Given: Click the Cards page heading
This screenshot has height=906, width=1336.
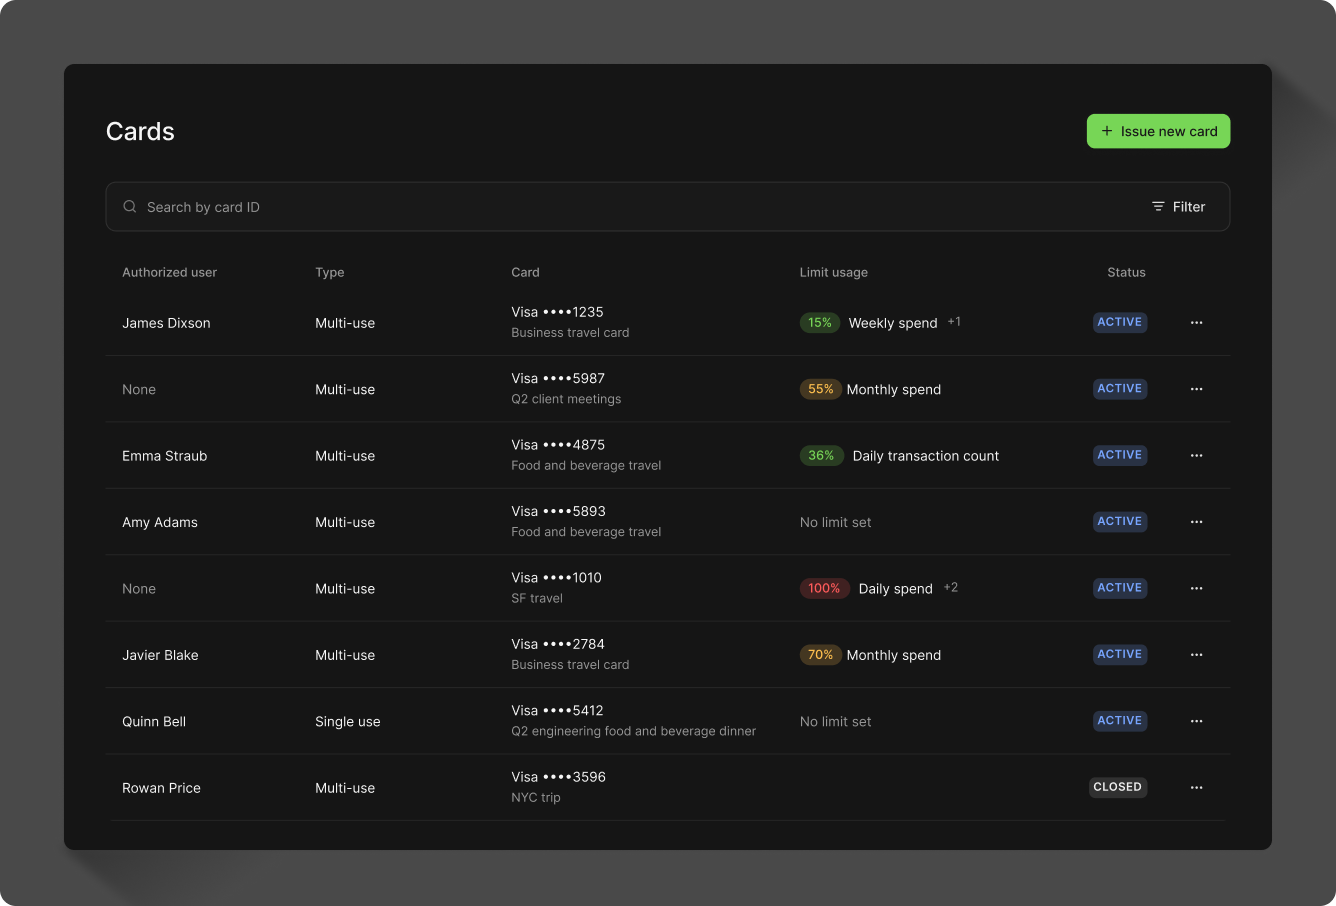Looking at the screenshot, I should tap(140, 131).
